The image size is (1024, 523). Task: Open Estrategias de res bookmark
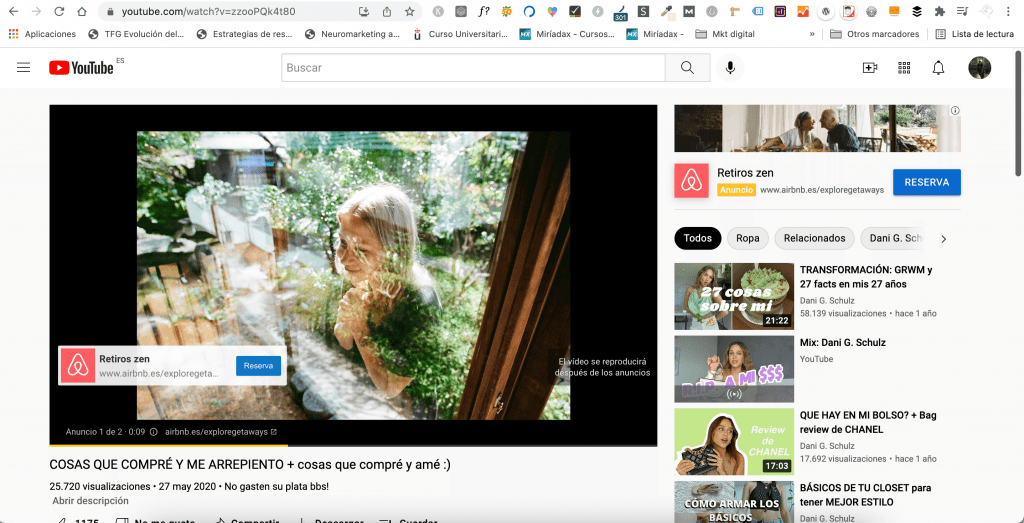(x=243, y=34)
